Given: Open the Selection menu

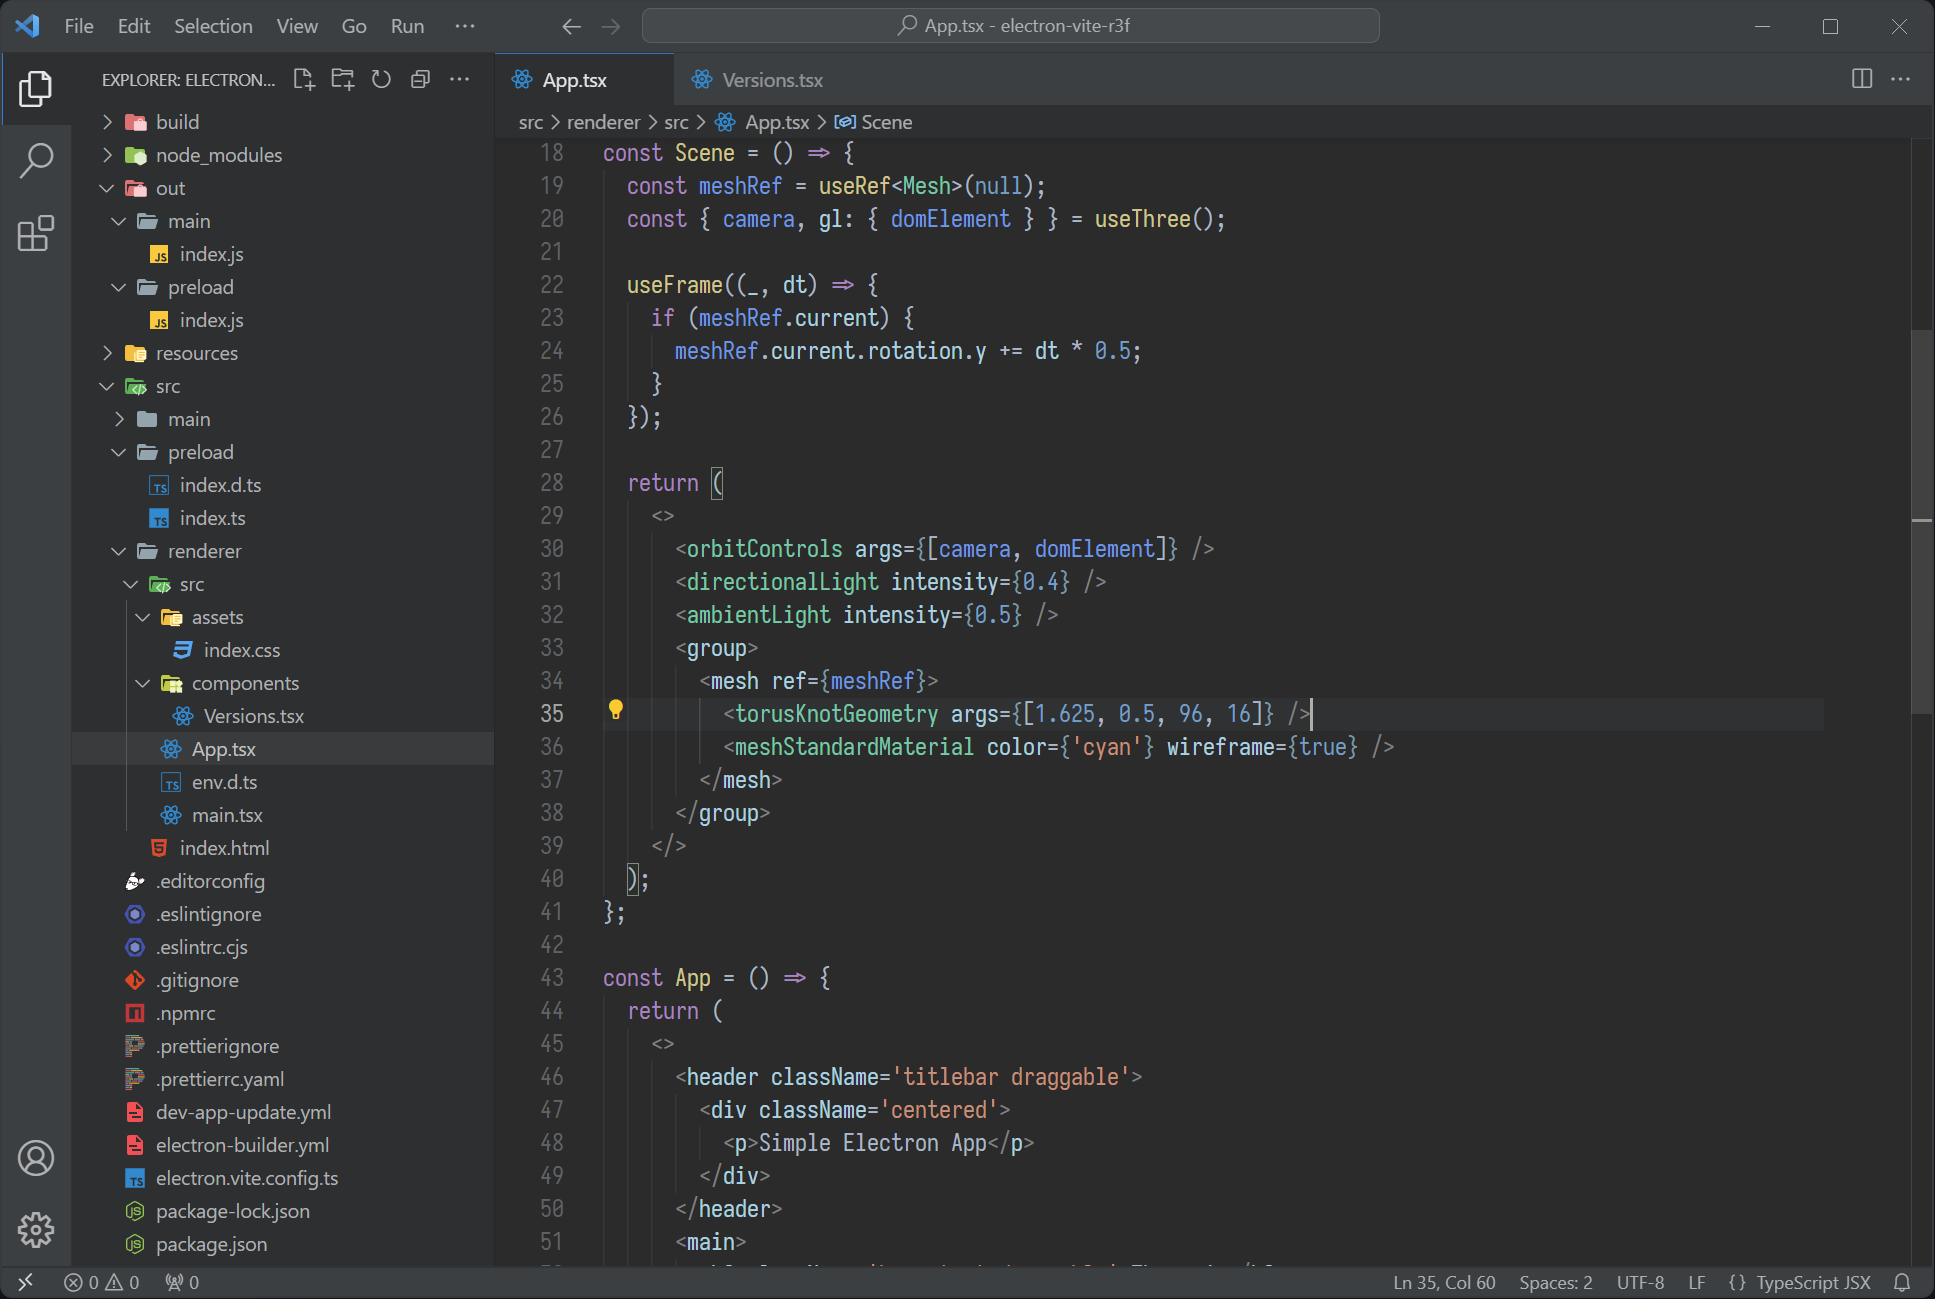Looking at the screenshot, I should [x=213, y=26].
